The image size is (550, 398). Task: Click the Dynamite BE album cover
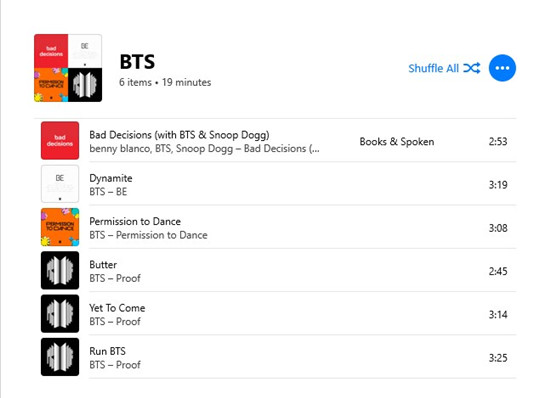click(60, 184)
